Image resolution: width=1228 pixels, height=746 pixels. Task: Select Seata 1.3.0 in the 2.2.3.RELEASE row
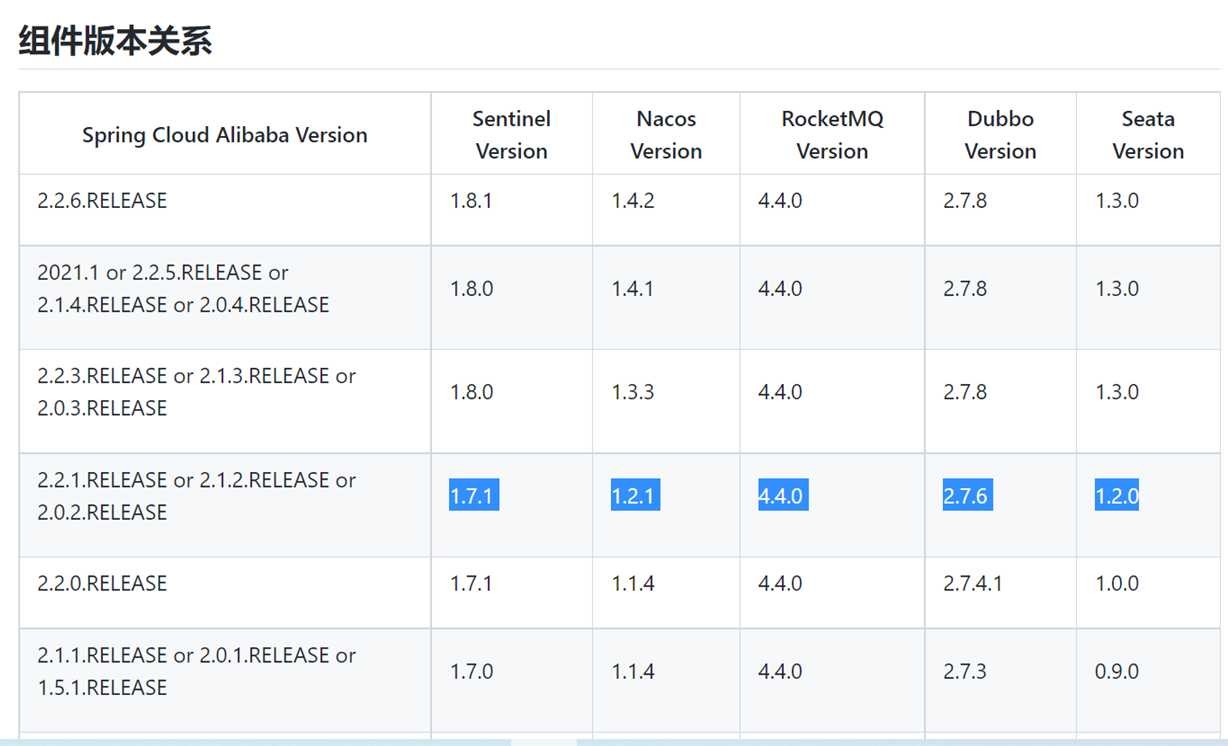(1117, 392)
